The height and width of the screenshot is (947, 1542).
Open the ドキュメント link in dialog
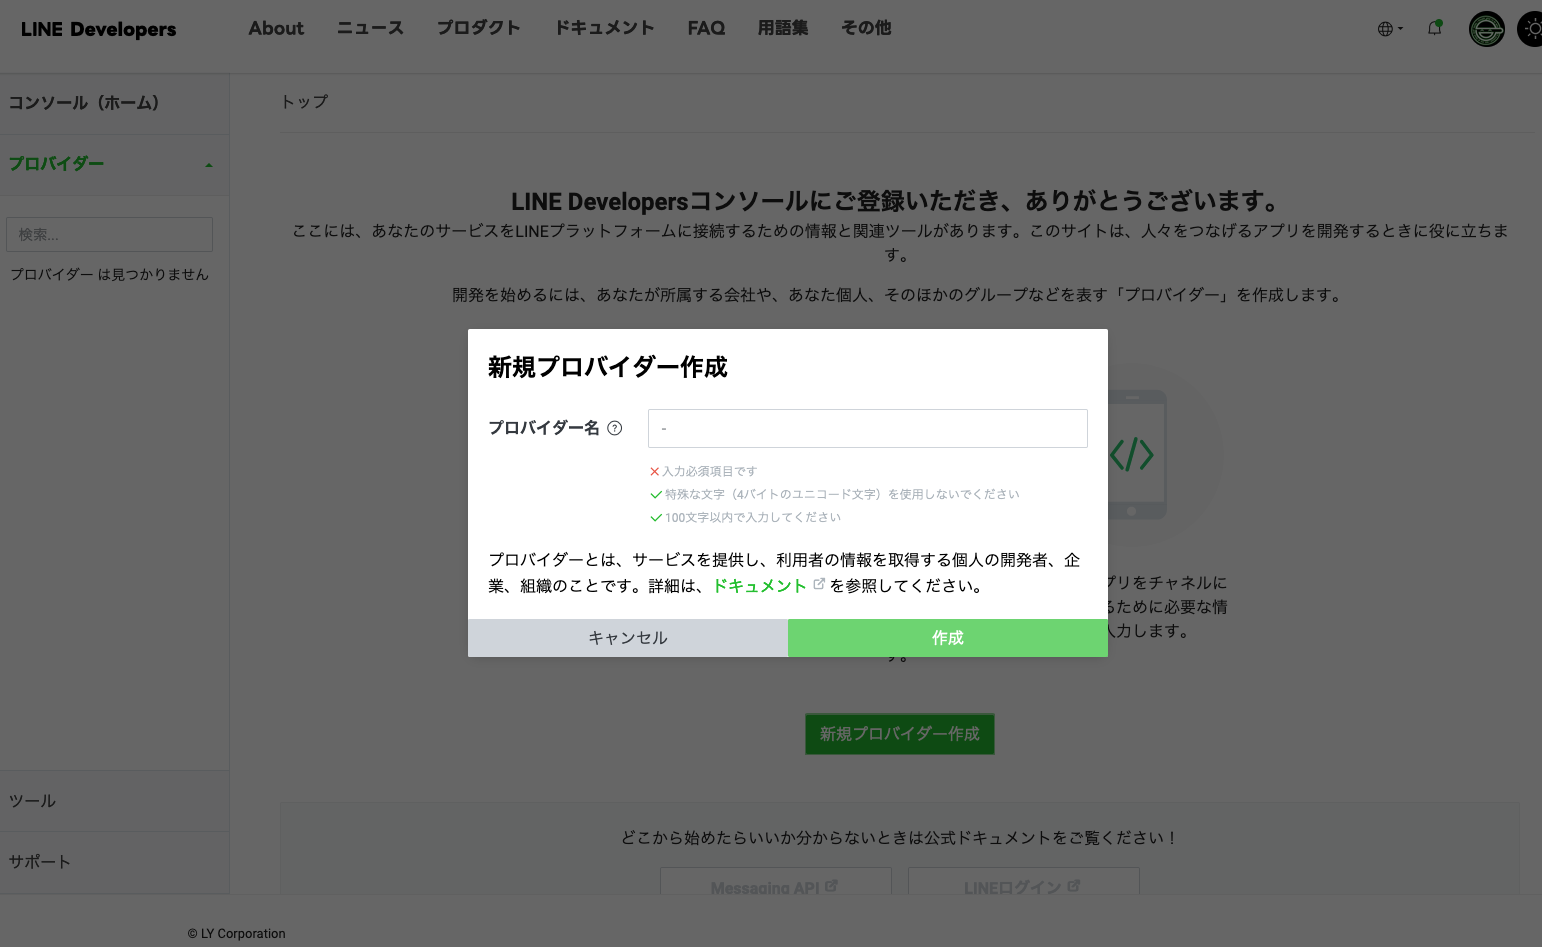(759, 586)
